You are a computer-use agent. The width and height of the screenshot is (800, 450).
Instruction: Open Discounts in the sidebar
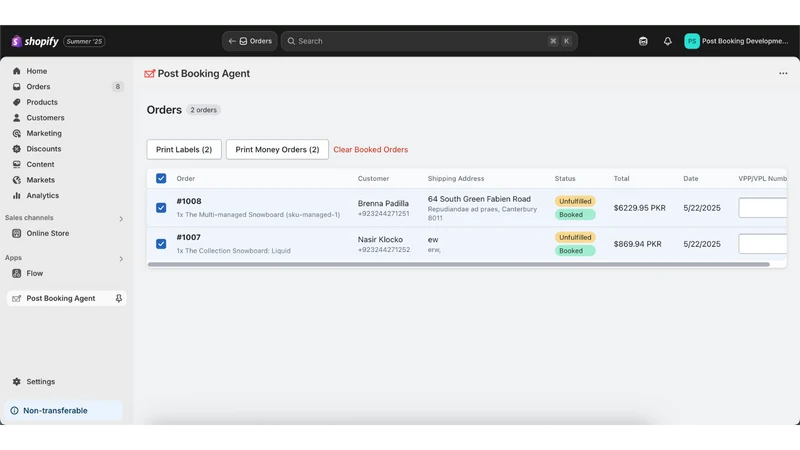point(44,149)
